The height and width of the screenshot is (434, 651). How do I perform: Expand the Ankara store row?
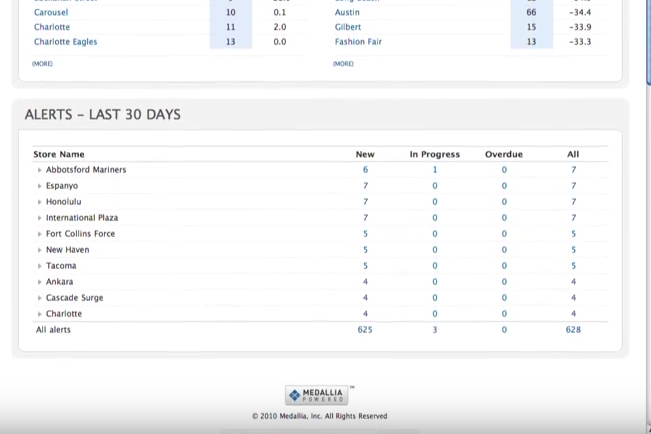click(x=40, y=282)
